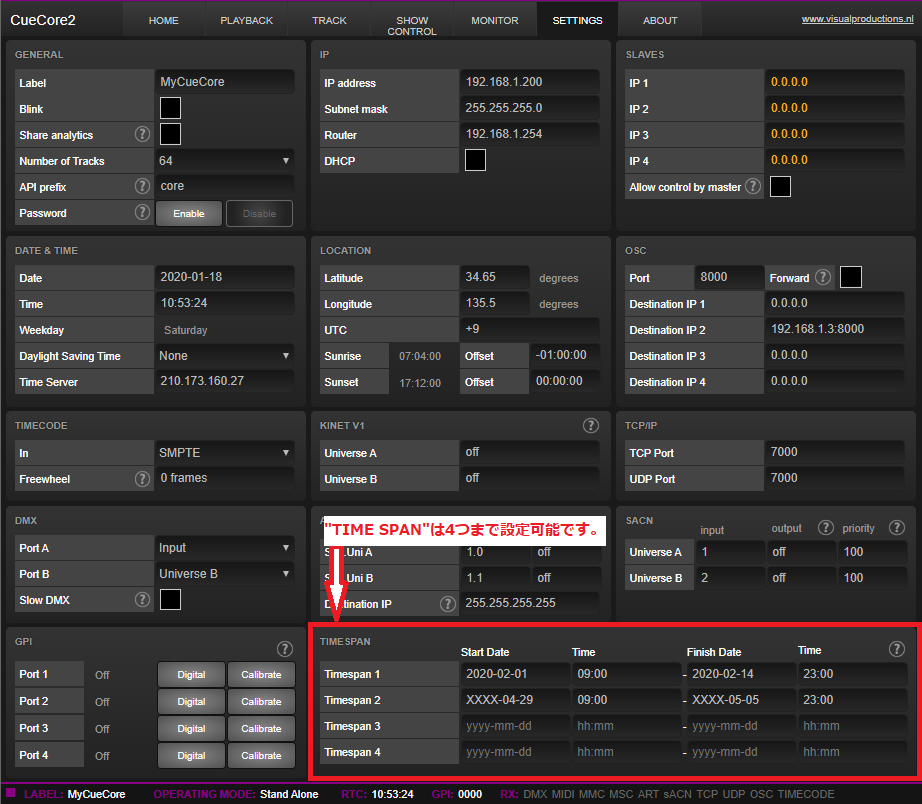The height and width of the screenshot is (804, 922).
Task: Open Number of Tracks dropdown
Action: (225, 161)
